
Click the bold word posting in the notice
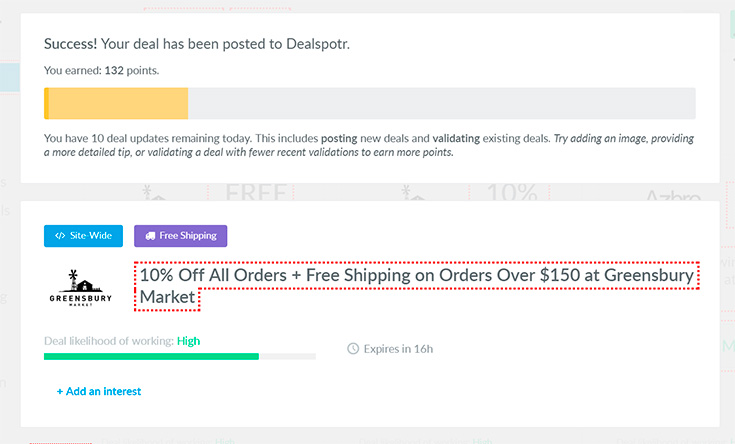pyautogui.click(x=339, y=138)
